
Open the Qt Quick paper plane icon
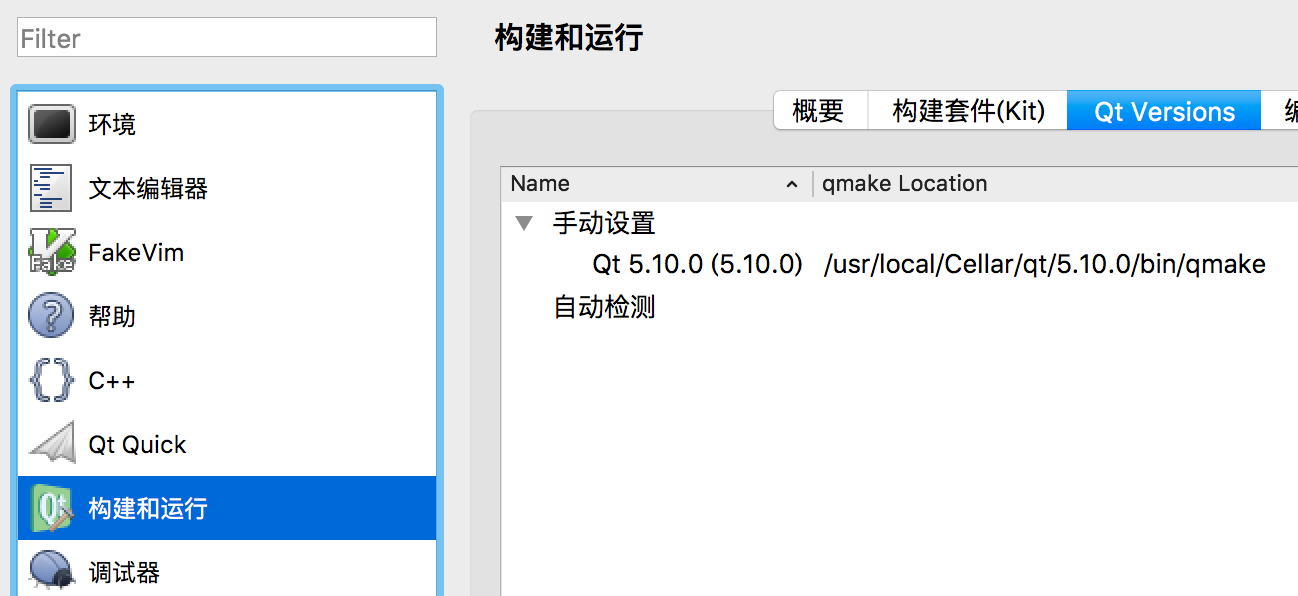(52, 445)
